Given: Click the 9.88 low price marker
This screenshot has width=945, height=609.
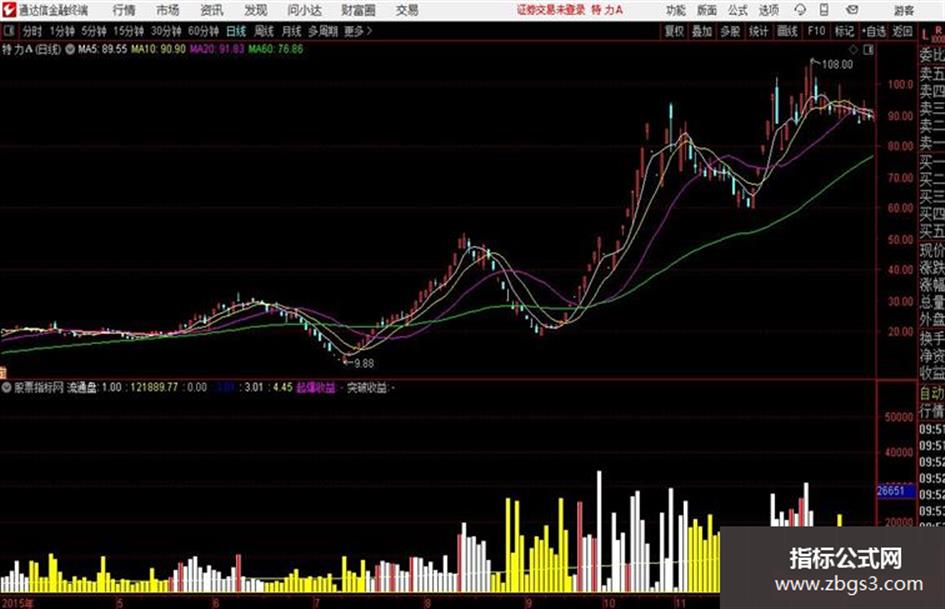Looking at the screenshot, I should pyautogui.click(x=363, y=364).
